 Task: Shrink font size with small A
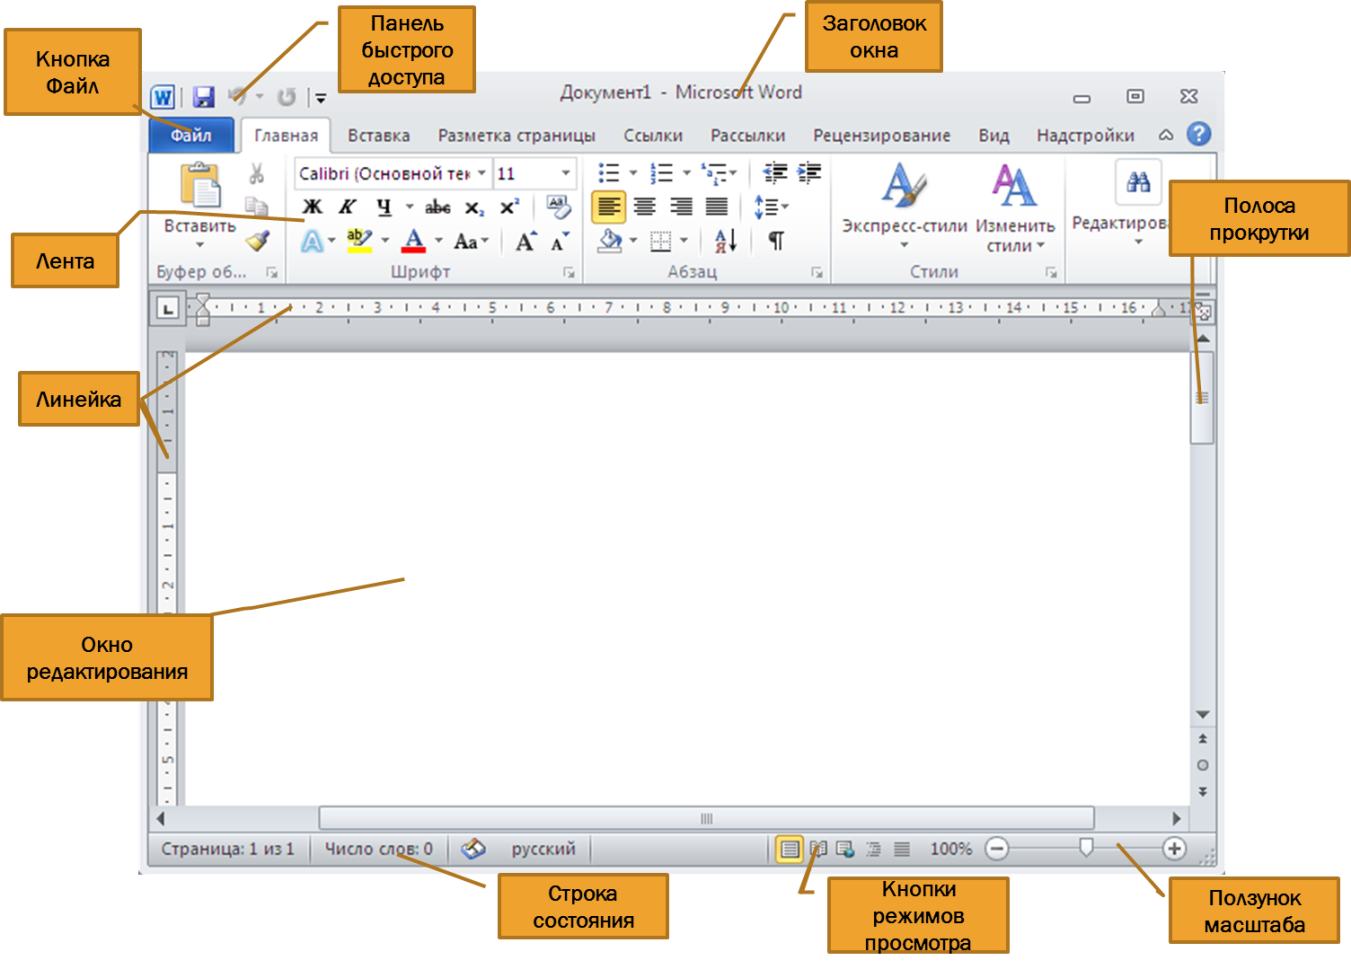[560, 241]
